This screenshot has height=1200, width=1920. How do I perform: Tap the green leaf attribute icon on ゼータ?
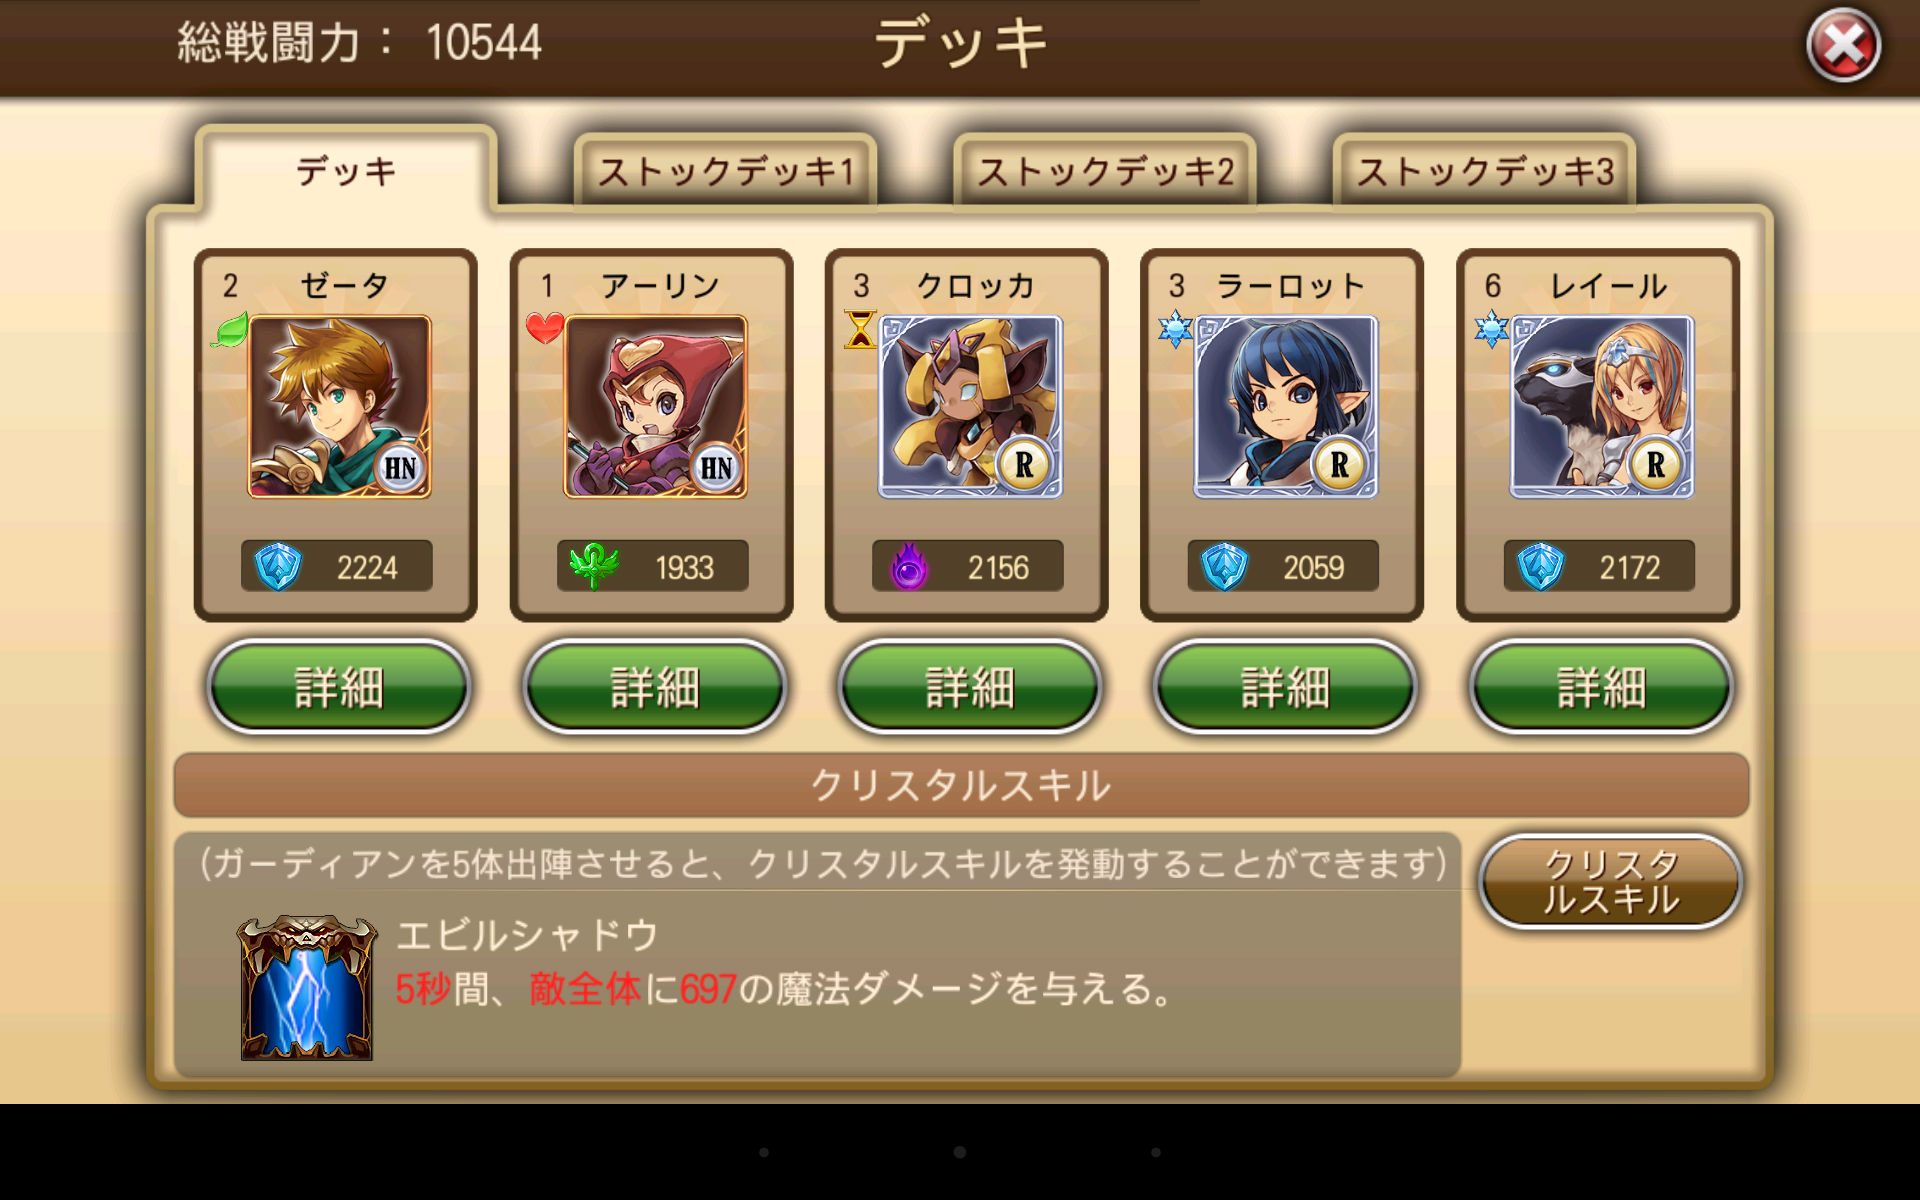pos(230,330)
